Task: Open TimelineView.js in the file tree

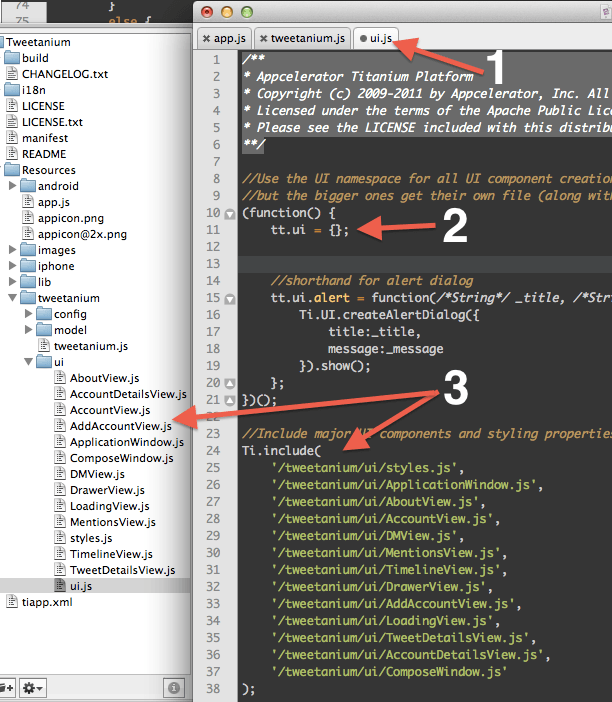Action: (111, 554)
